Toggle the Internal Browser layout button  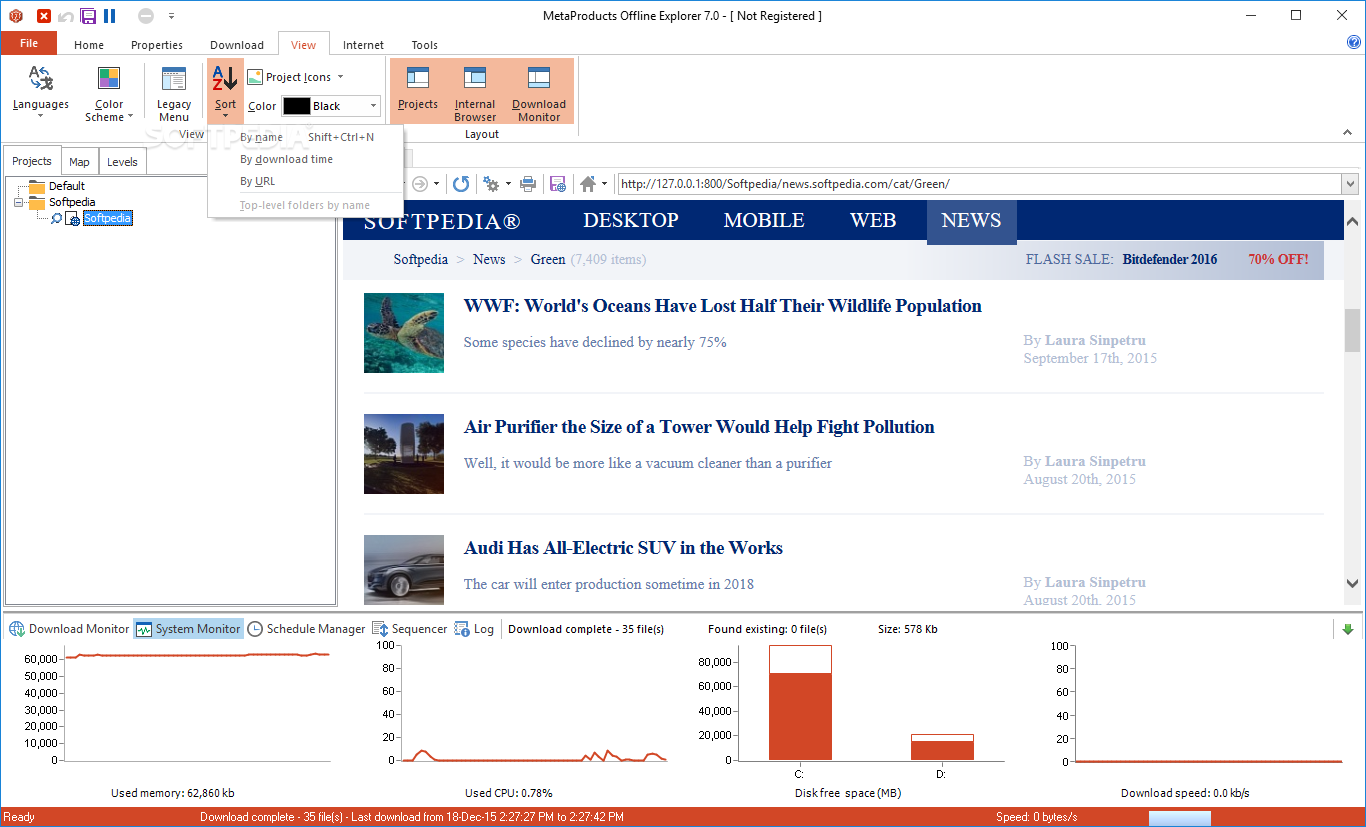point(475,91)
